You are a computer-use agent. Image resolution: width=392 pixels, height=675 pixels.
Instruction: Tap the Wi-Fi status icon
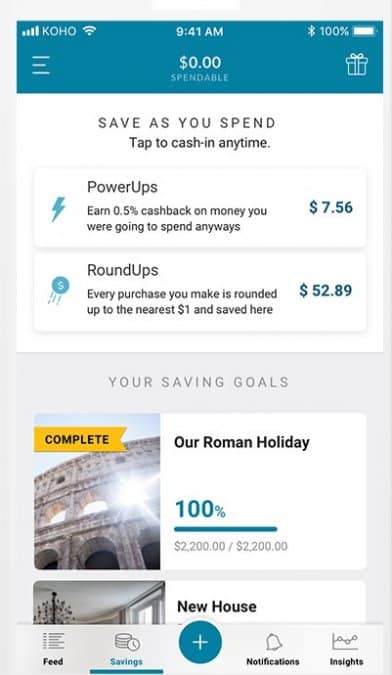pyautogui.click(x=90, y=31)
